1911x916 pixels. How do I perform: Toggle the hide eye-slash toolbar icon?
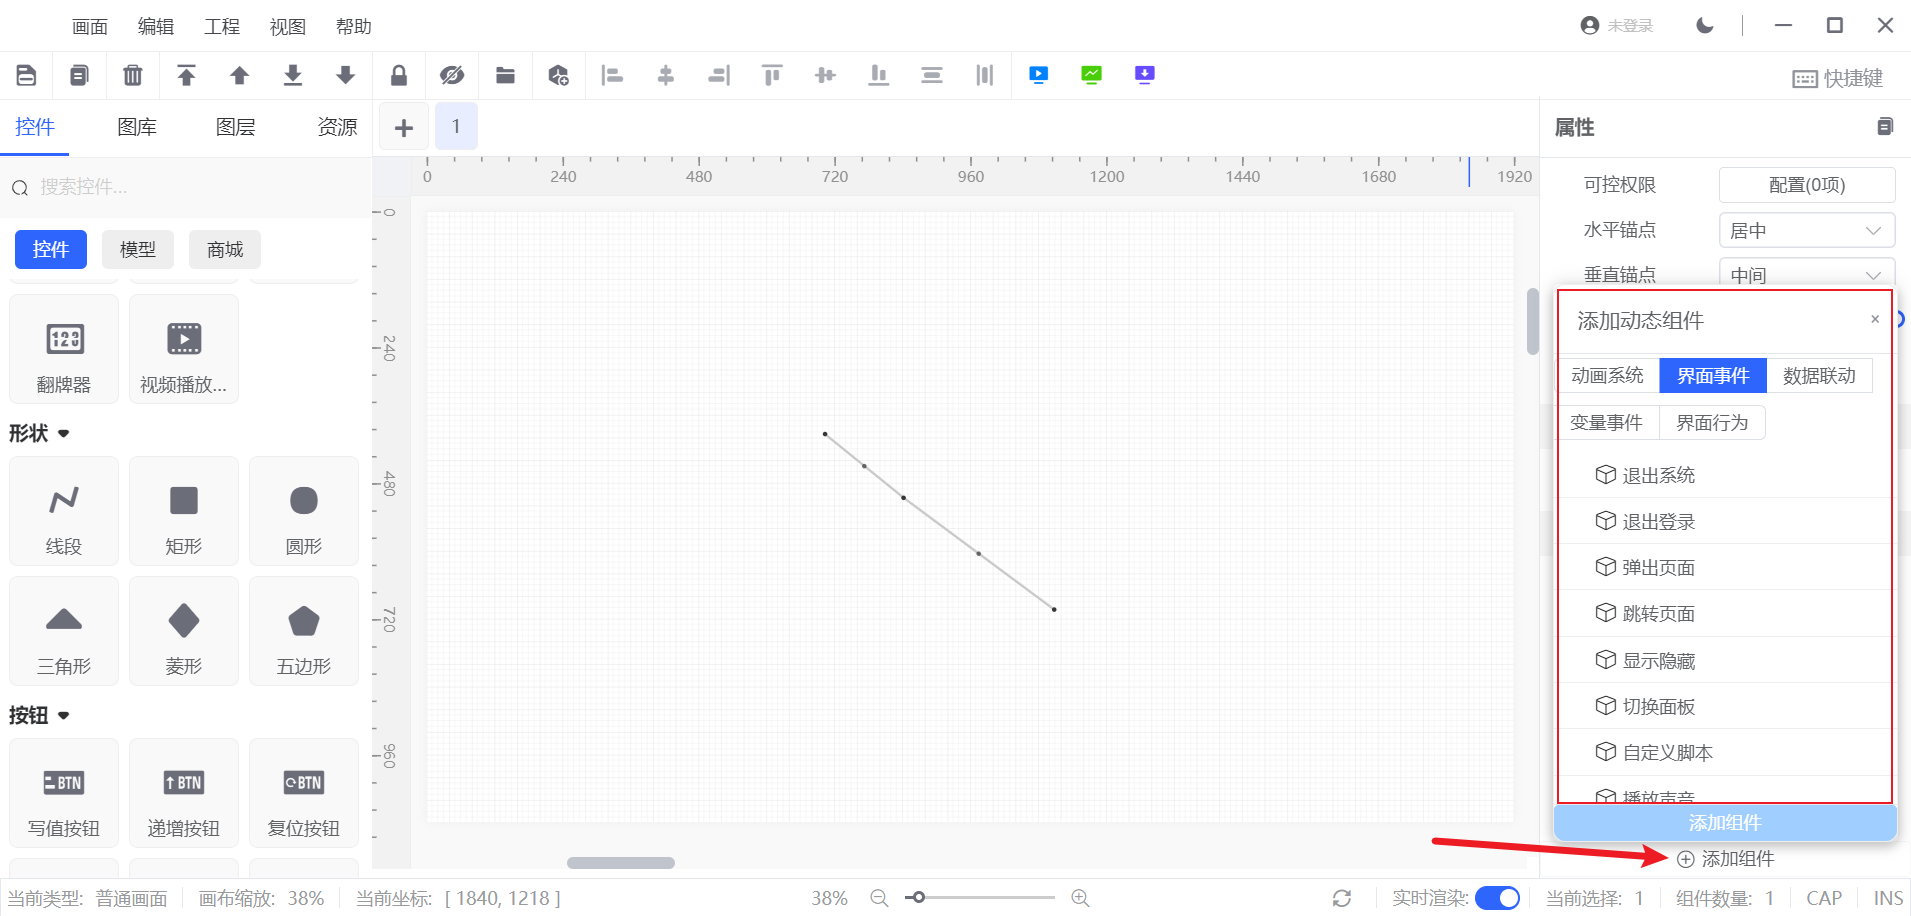click(x=452, y=75)
